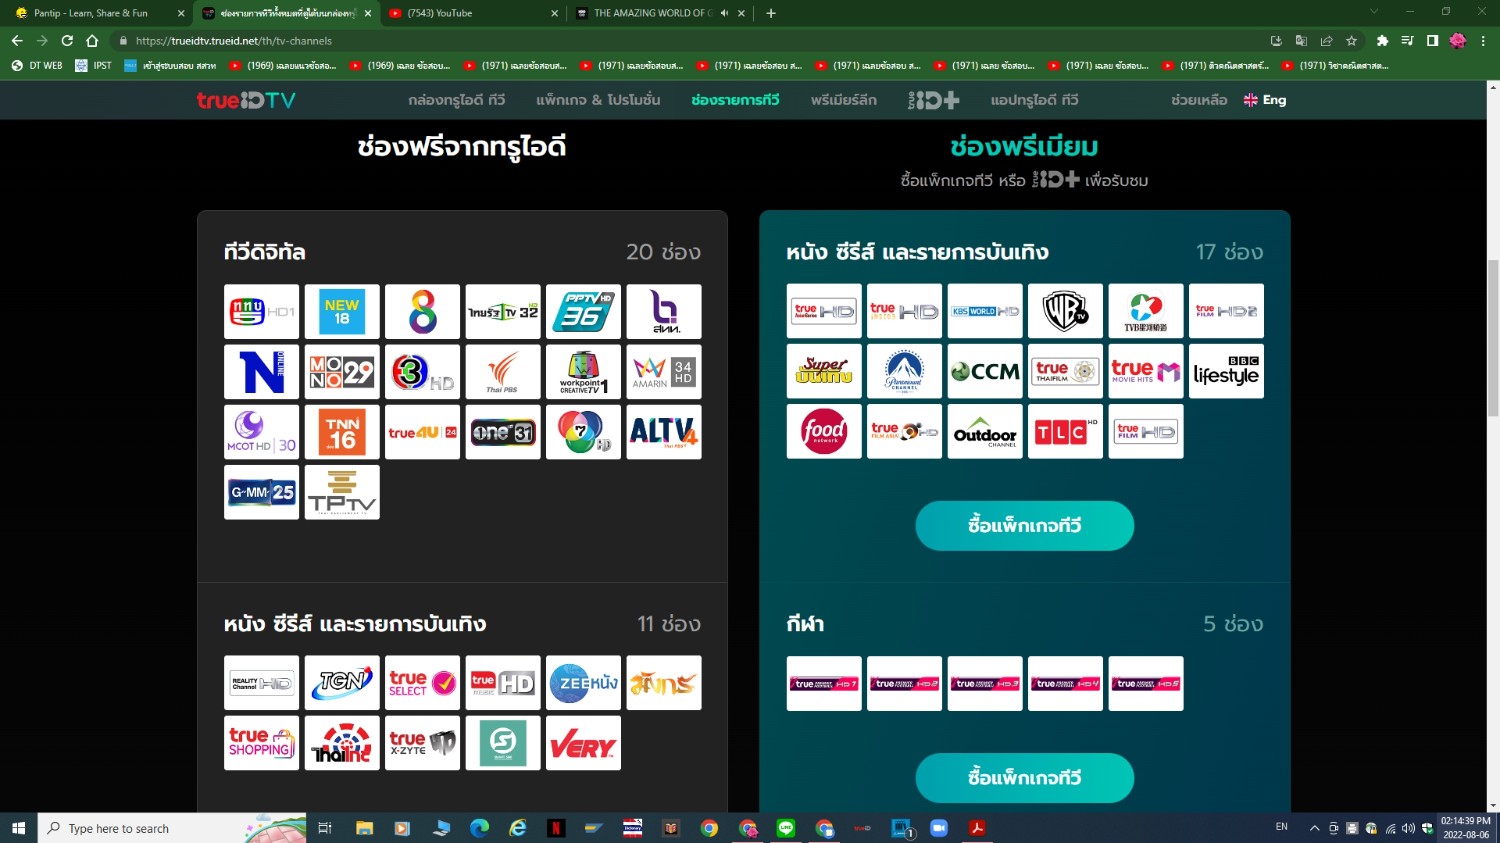Open the True4U 24 channel
Image resolution: width=1500 pixels, height=843 pixels.
tap(423, 432)
